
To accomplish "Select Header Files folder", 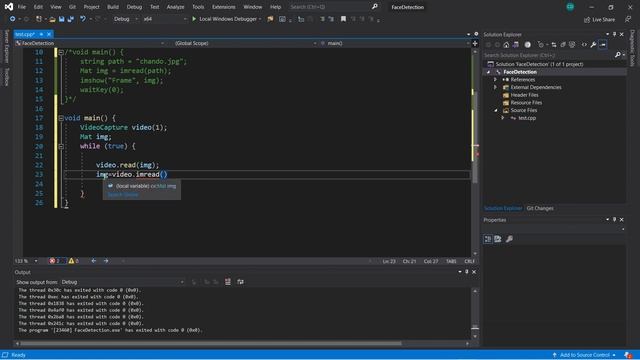I will (x=524, y=95).
